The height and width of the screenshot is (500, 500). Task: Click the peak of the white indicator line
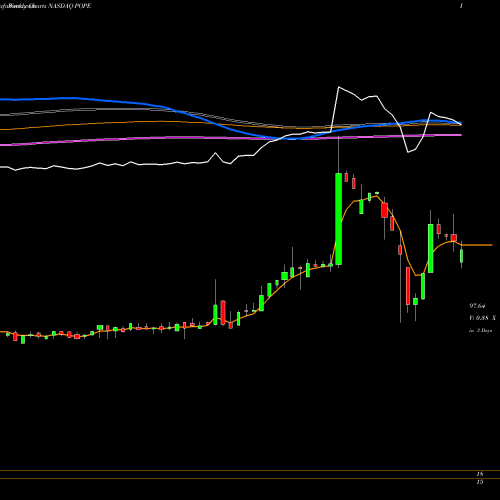(339, 87)
